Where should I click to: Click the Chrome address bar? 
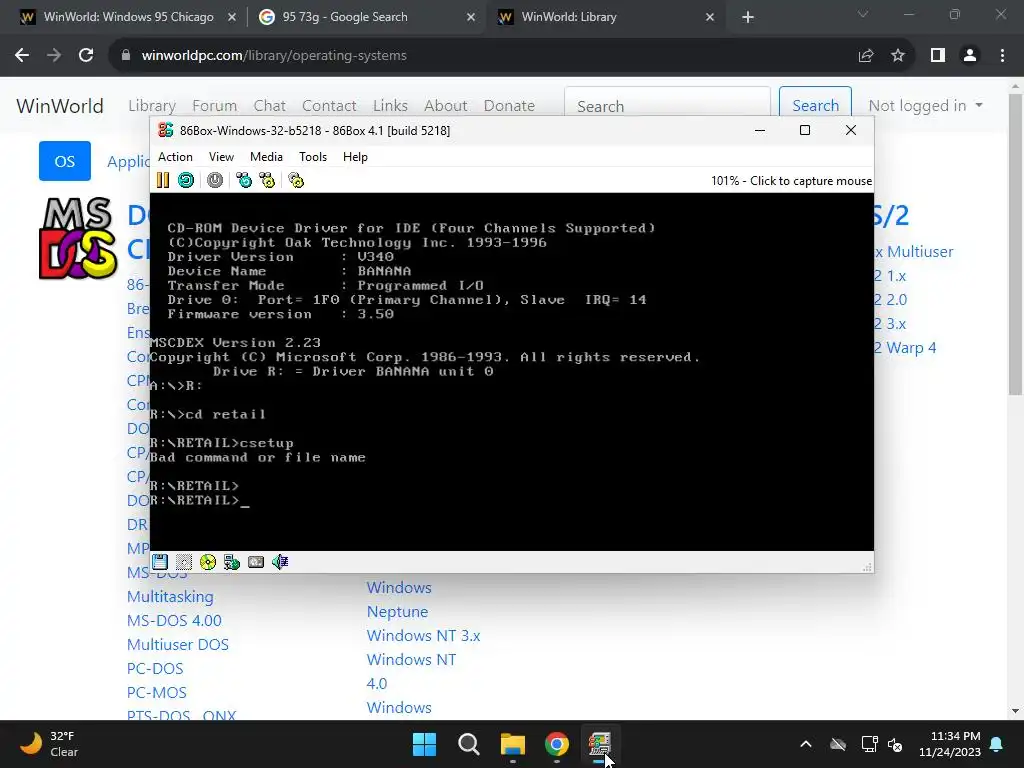coord(483,56)
